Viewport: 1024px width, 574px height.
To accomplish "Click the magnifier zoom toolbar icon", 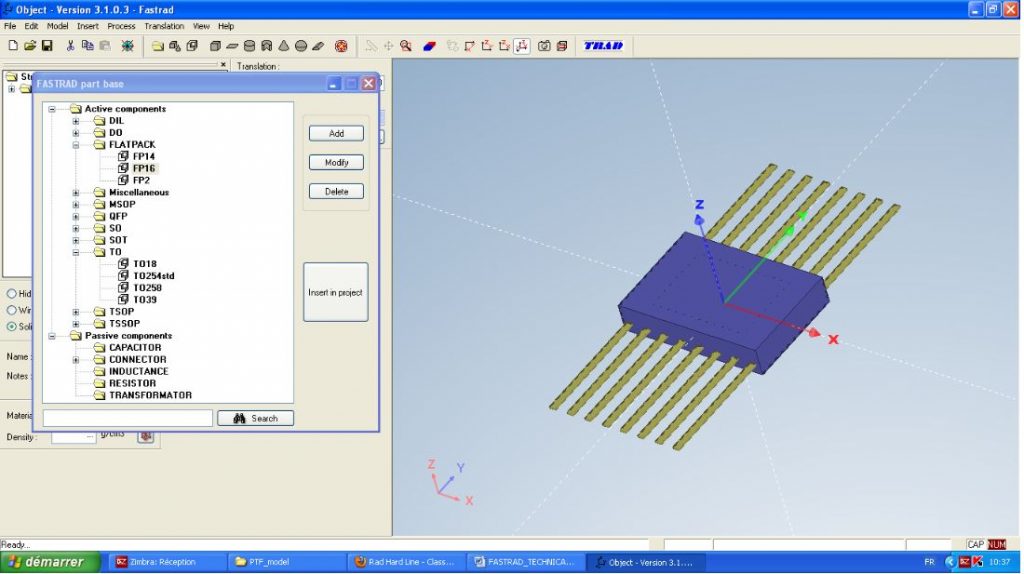I will (406, 46).
